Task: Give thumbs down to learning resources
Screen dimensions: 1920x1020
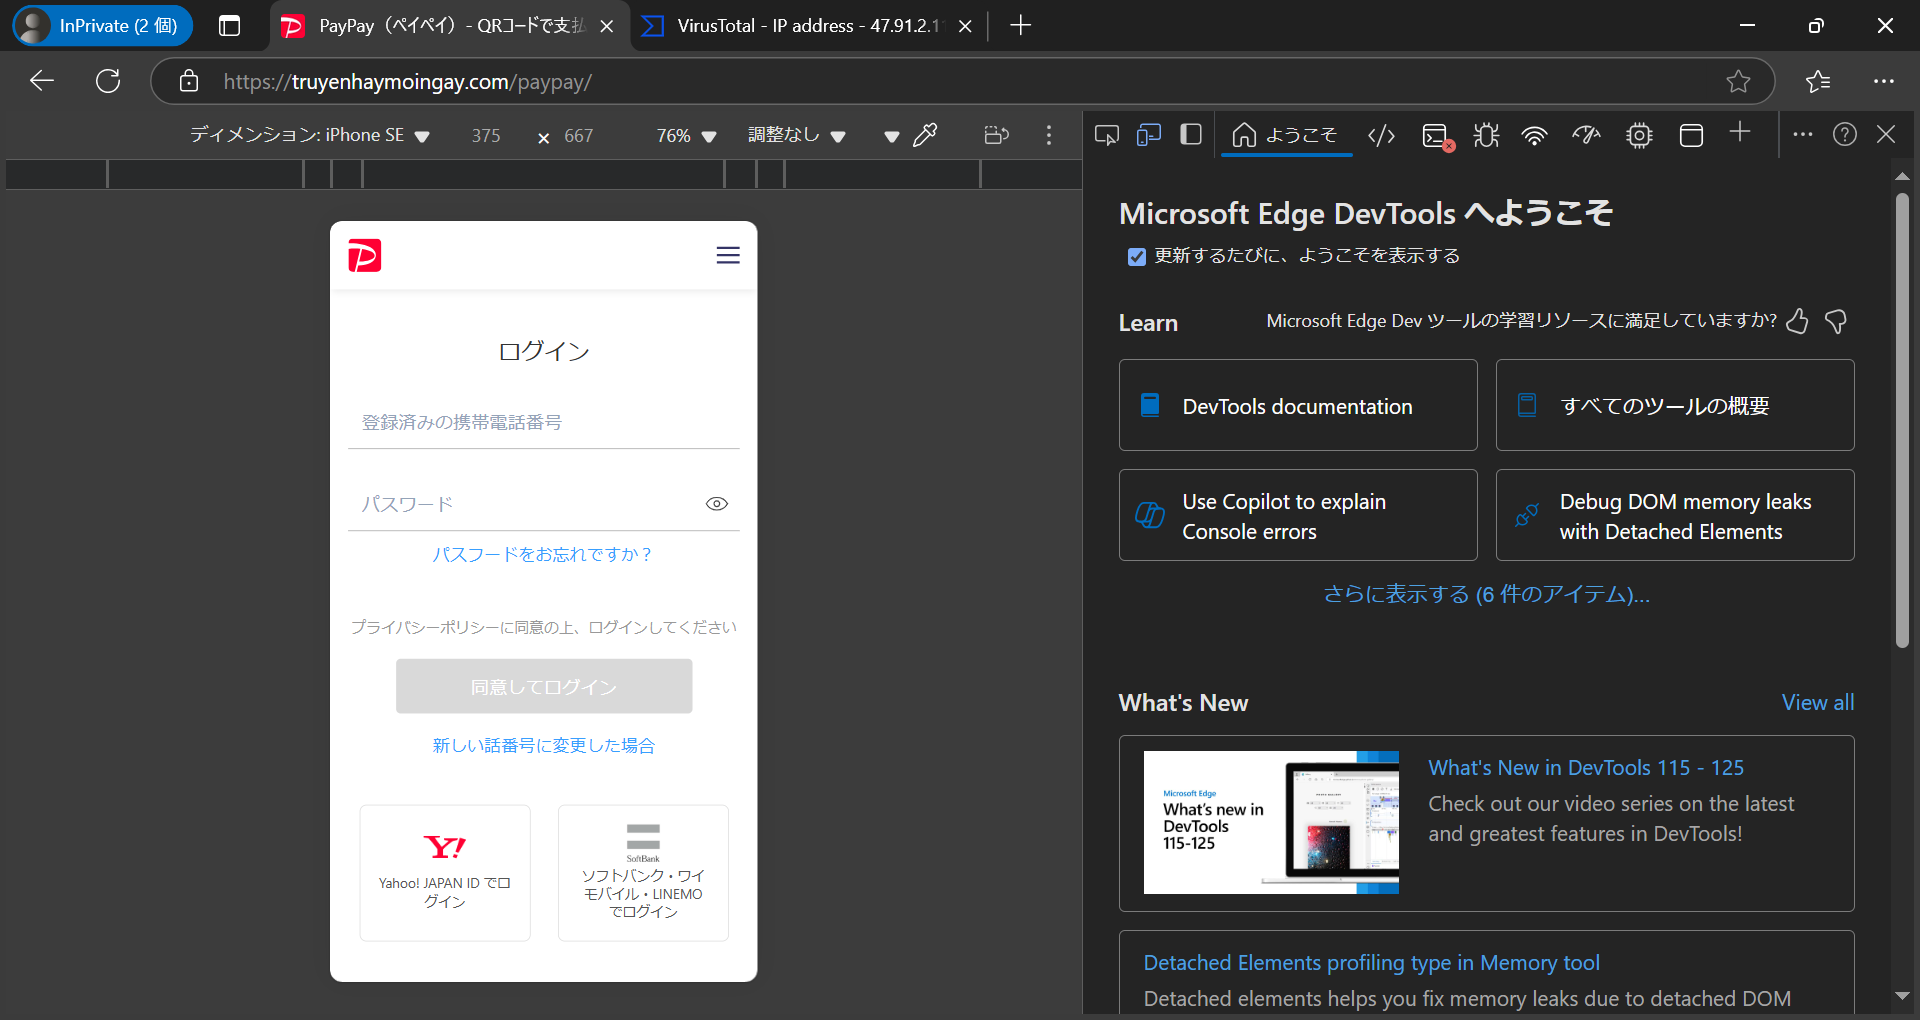Action: point(1835,321)
